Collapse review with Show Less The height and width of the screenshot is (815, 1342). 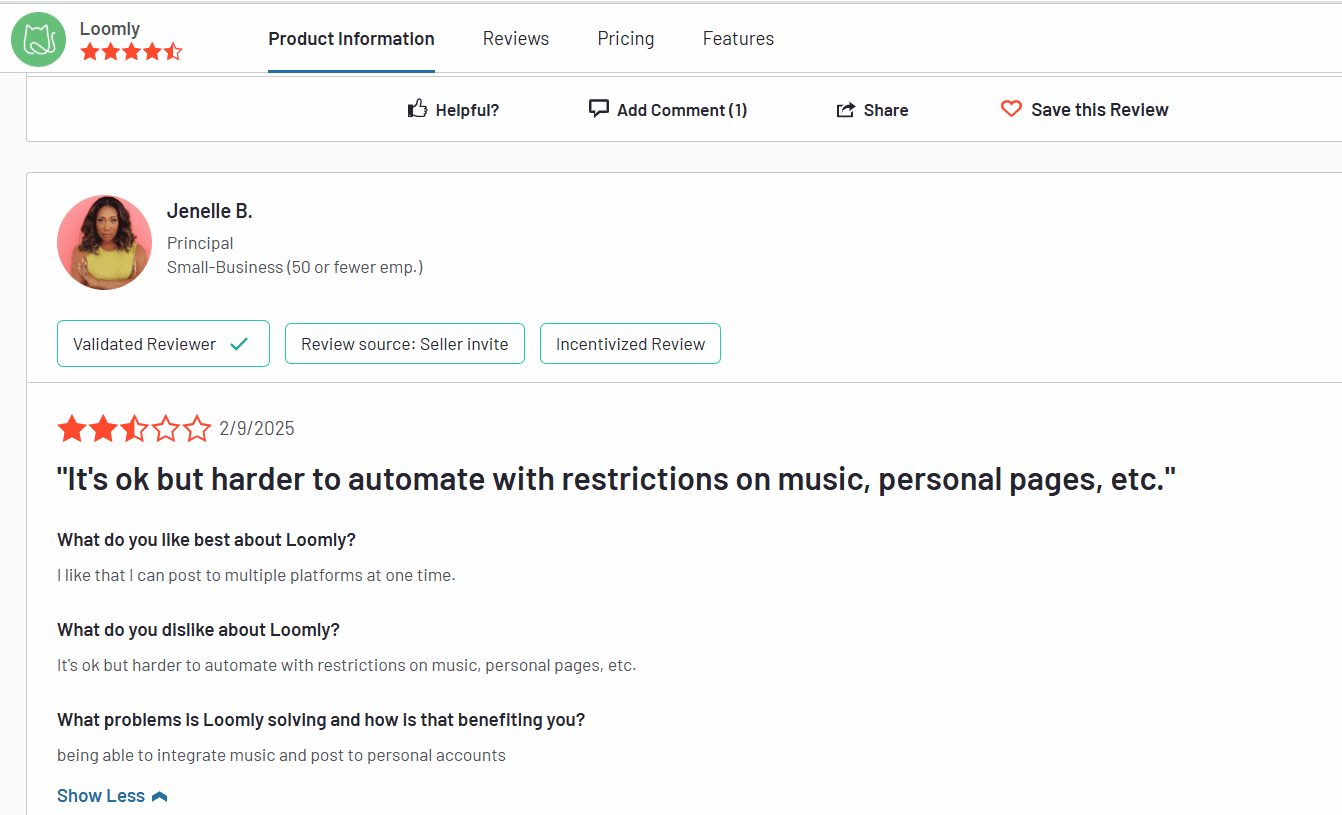pyautogui.click(x=101, y=796)
